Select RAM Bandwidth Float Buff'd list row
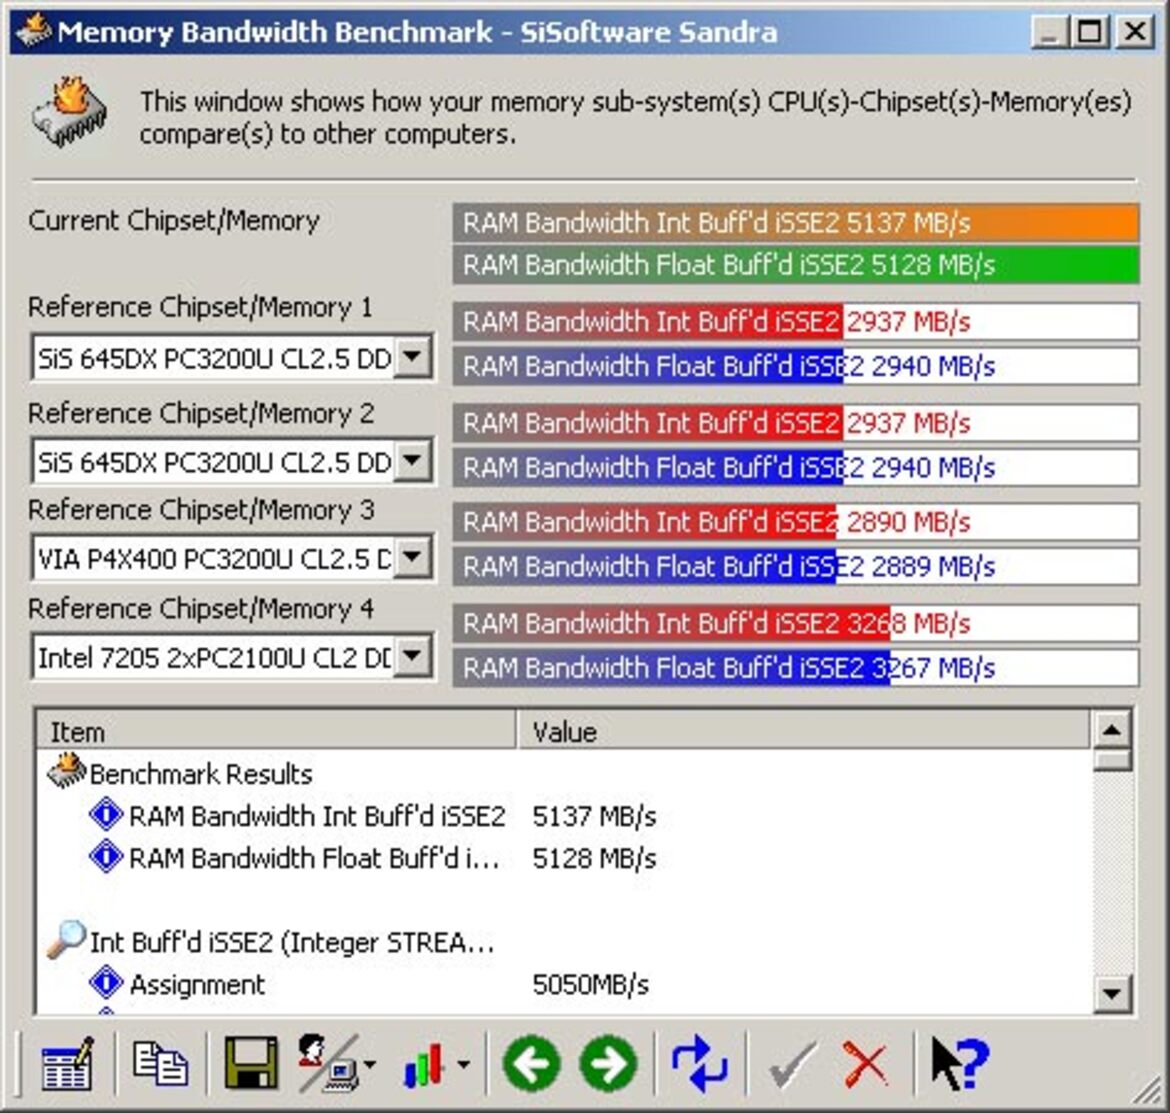Image resolution: width=1170 pixels, height=1113 pixels. tap(313, 858)
